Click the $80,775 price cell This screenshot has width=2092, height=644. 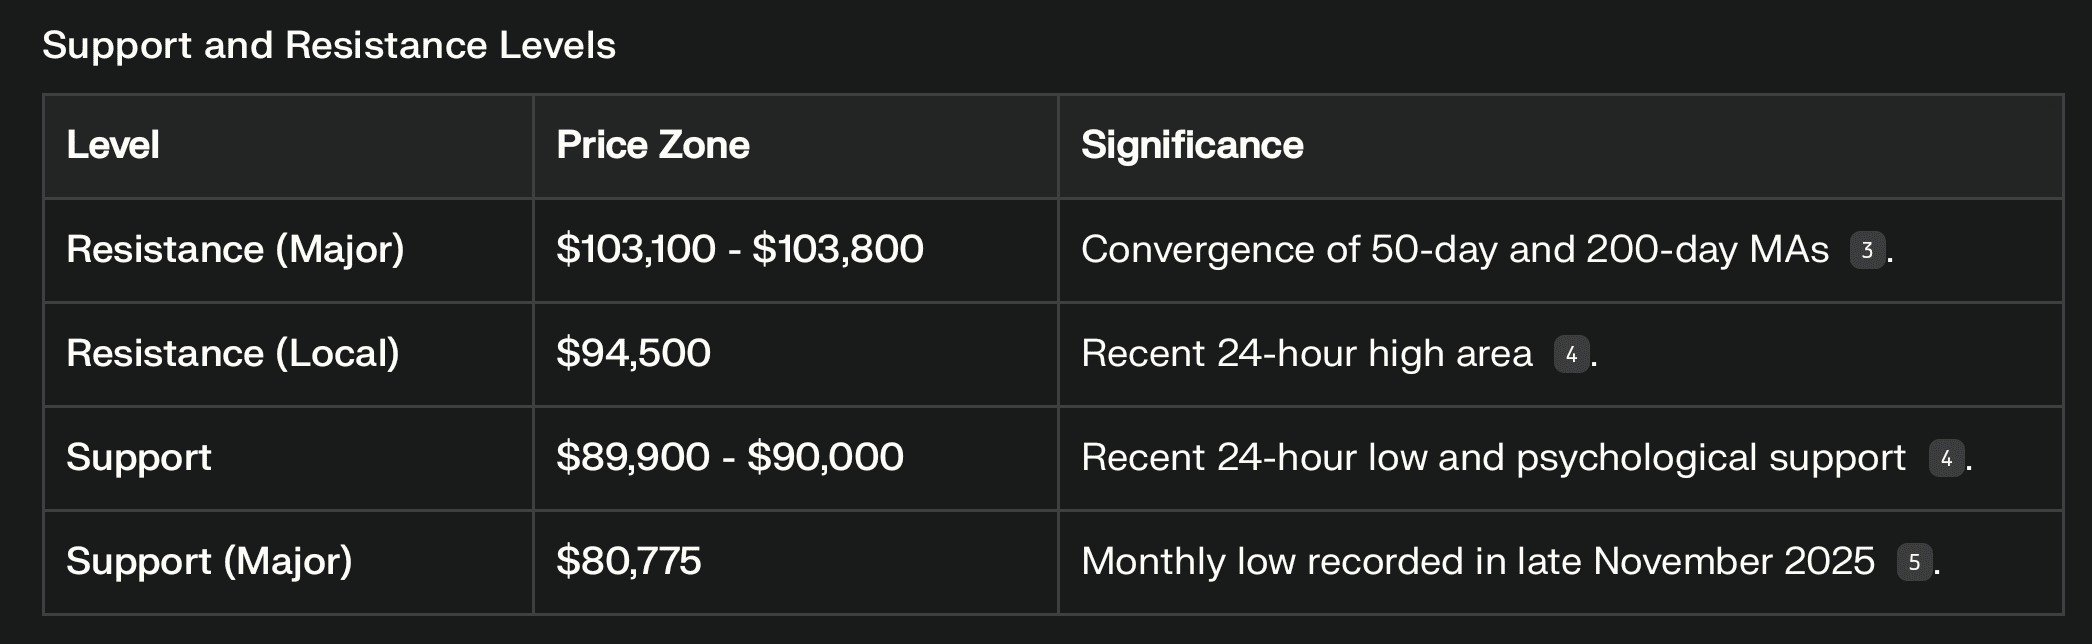click(628, 562)
